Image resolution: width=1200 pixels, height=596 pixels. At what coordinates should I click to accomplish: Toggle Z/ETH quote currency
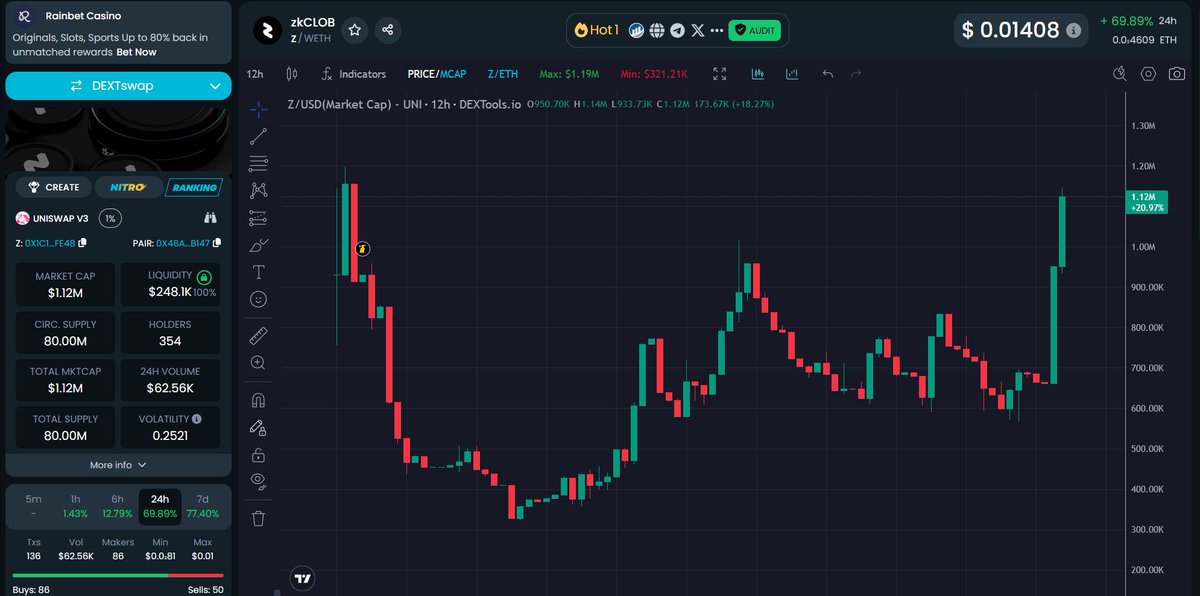(x=503, y=74)
